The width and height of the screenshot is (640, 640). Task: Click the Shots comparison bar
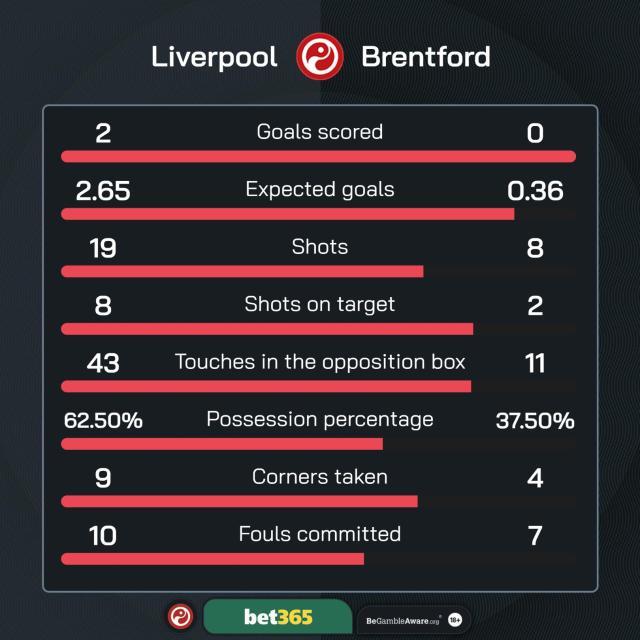point(242,271)
